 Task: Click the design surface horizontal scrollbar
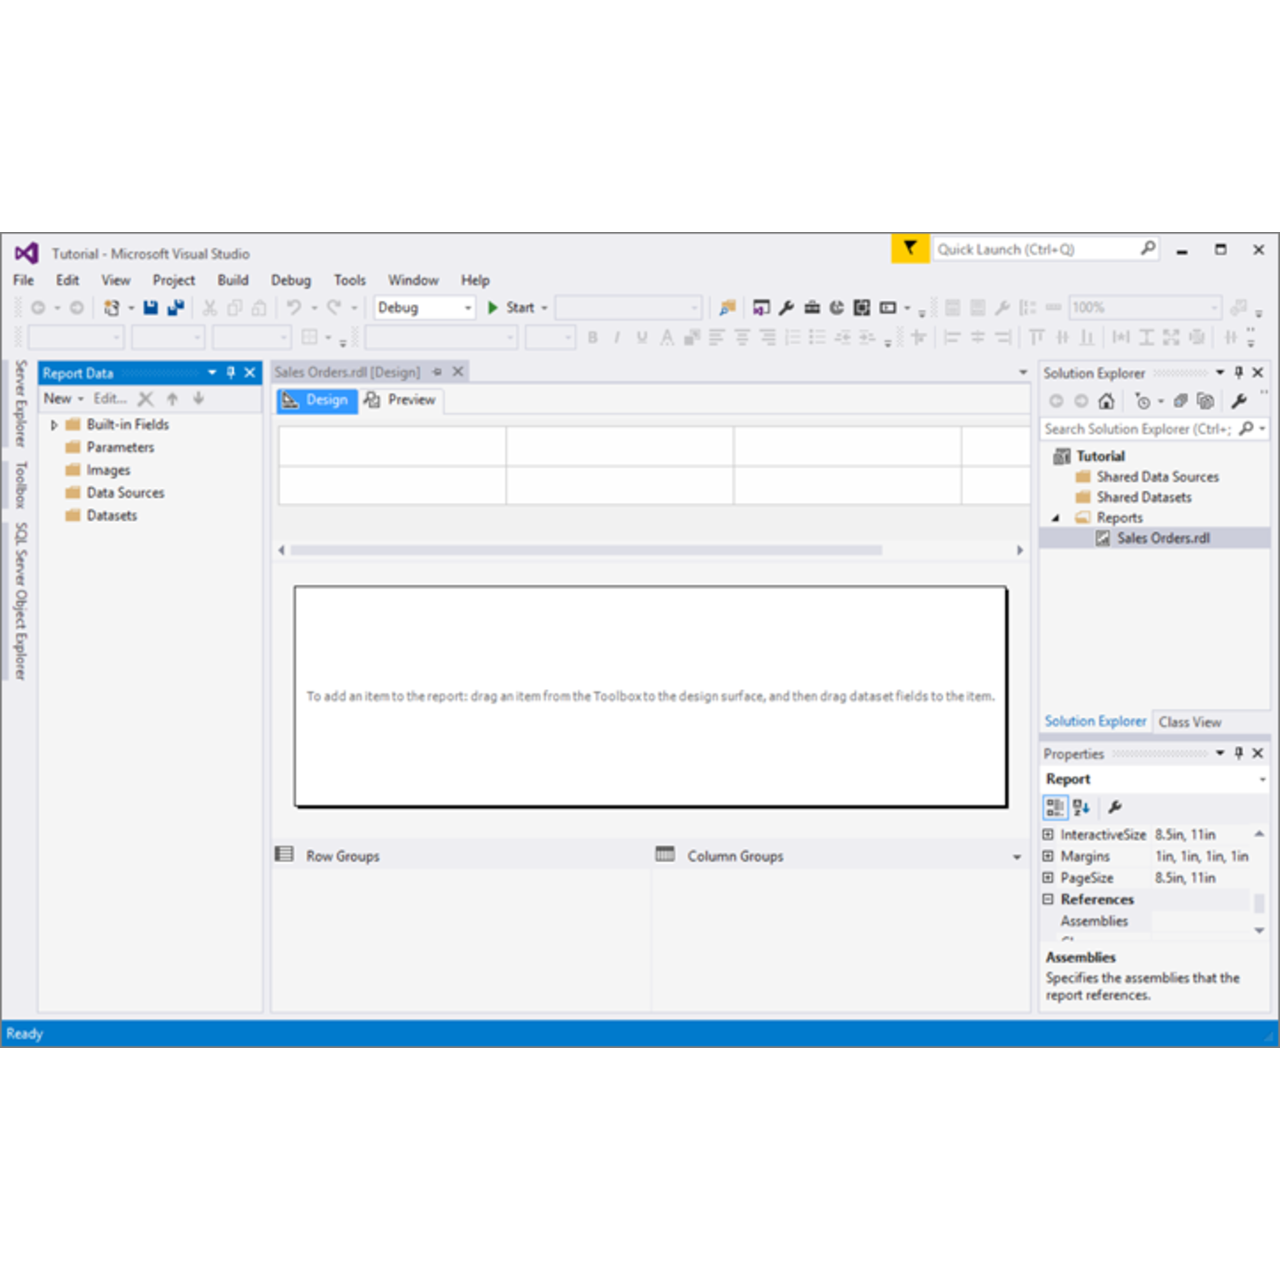pyautogui.click(x=586, y=550)
